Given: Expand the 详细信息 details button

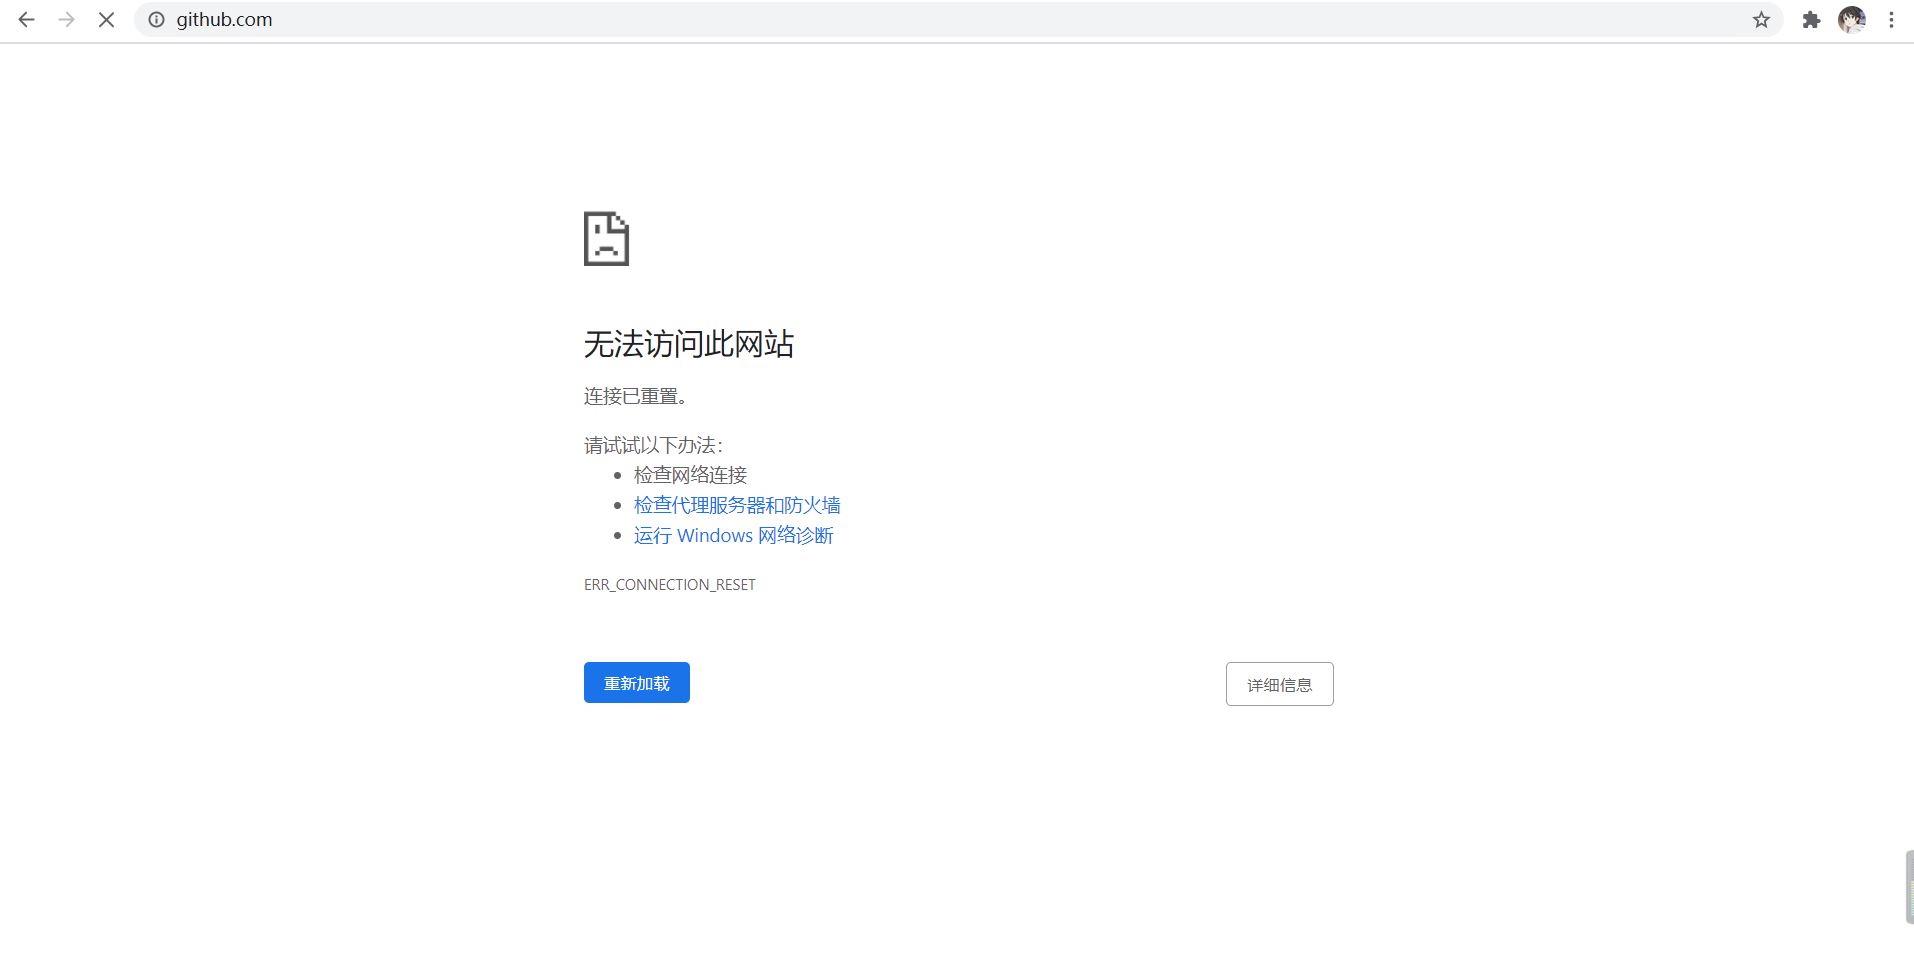Looking at the screenshot, I should point(1279,684).
